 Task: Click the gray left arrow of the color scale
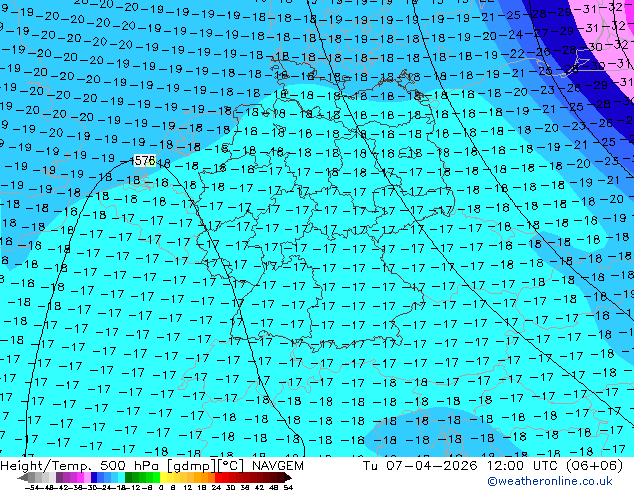point(23,477)
